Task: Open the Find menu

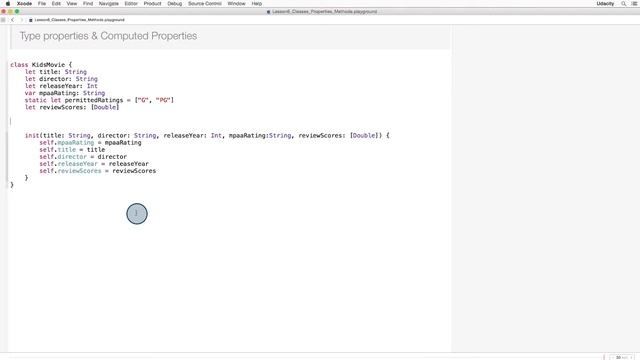Action: point(88,3)
